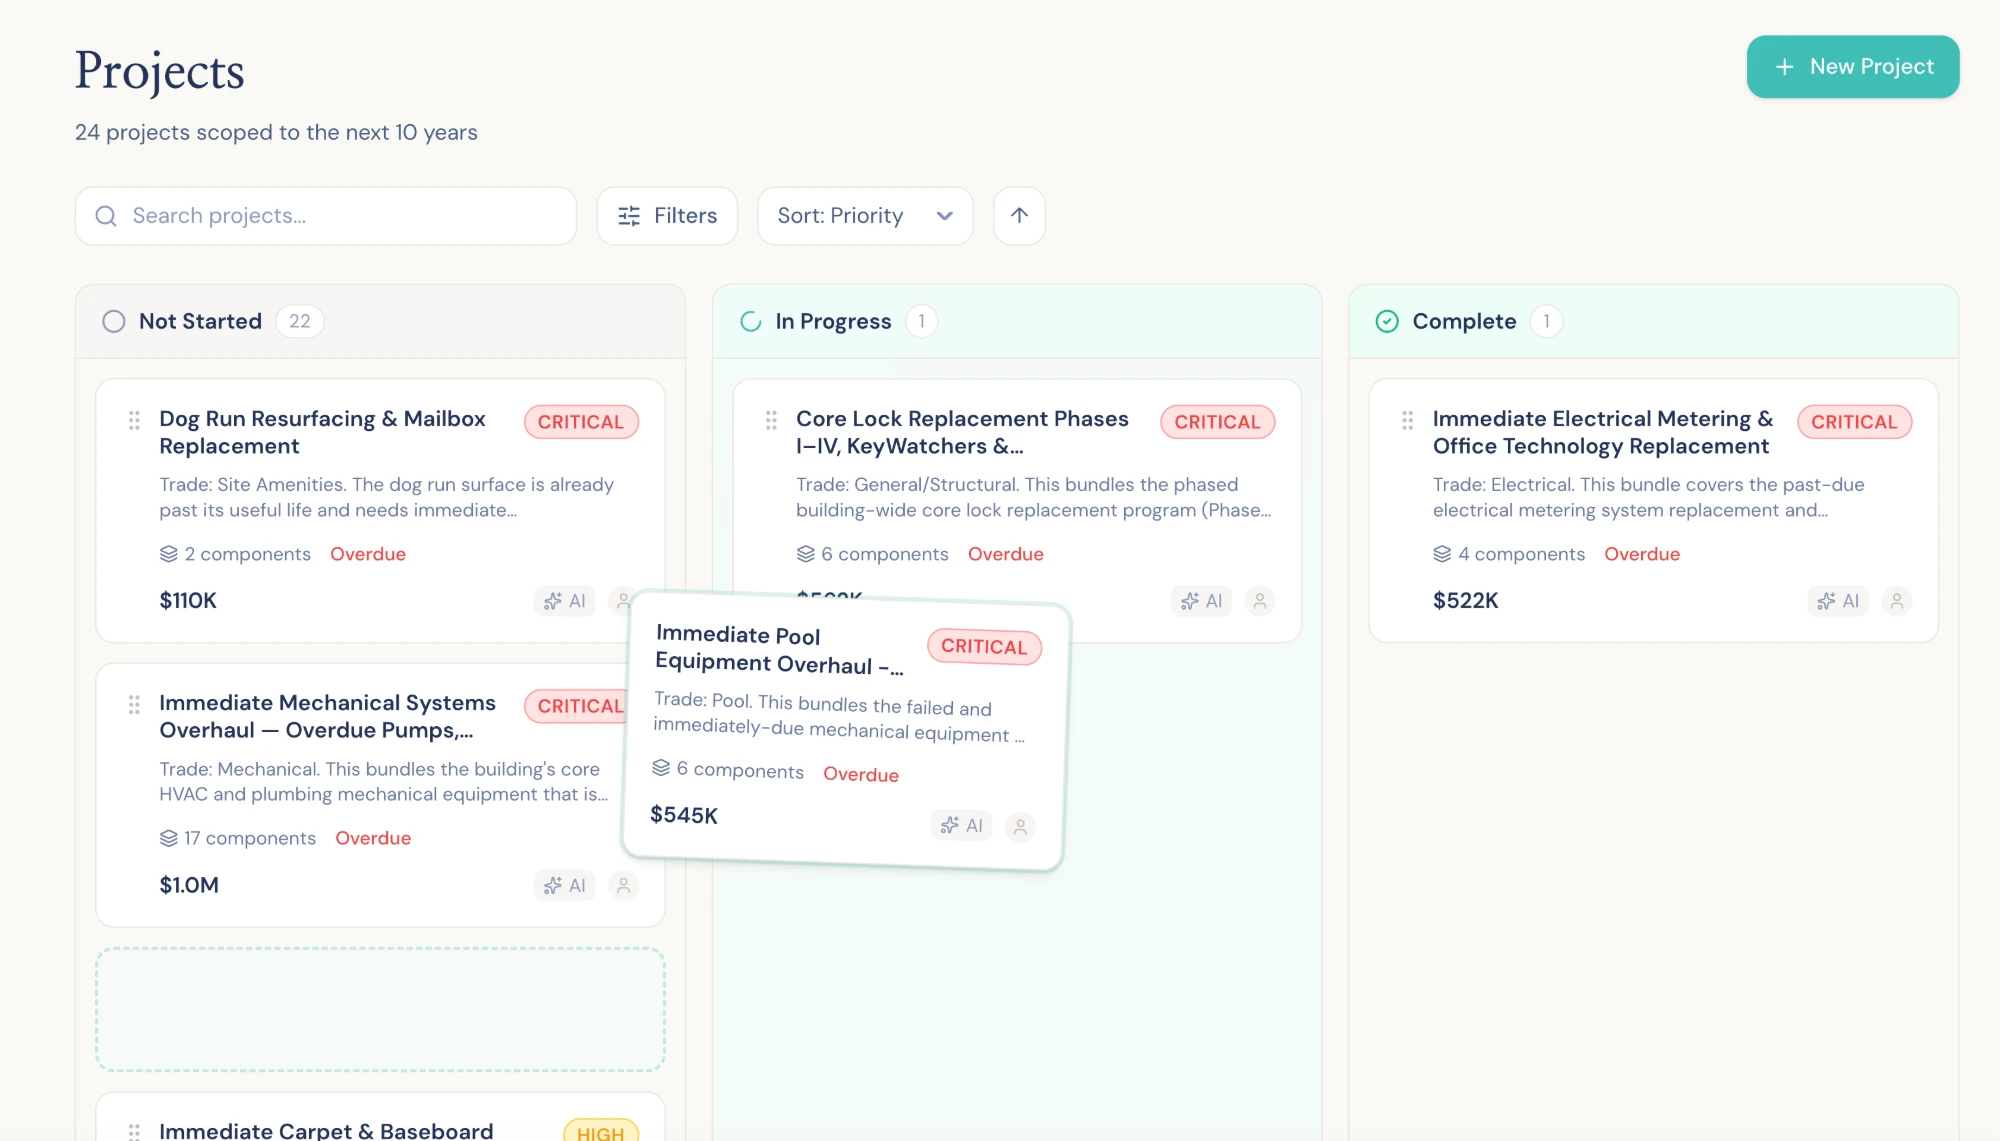Click the assignee avatar on Core Lock Replacement card
The width and height of the screenshot is (2000, 1141).
(x=1260, y=601)
